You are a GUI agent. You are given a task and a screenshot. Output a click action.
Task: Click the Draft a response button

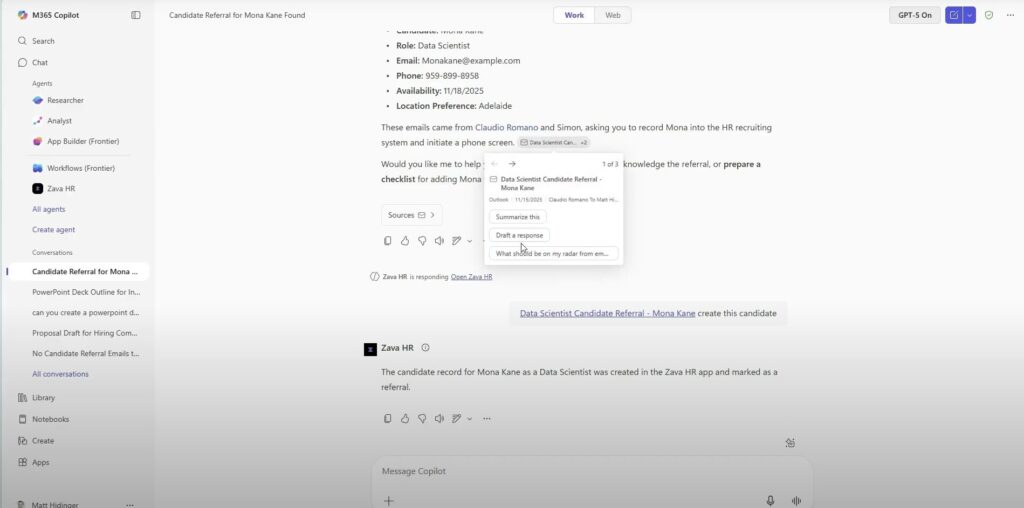(519, 235)
